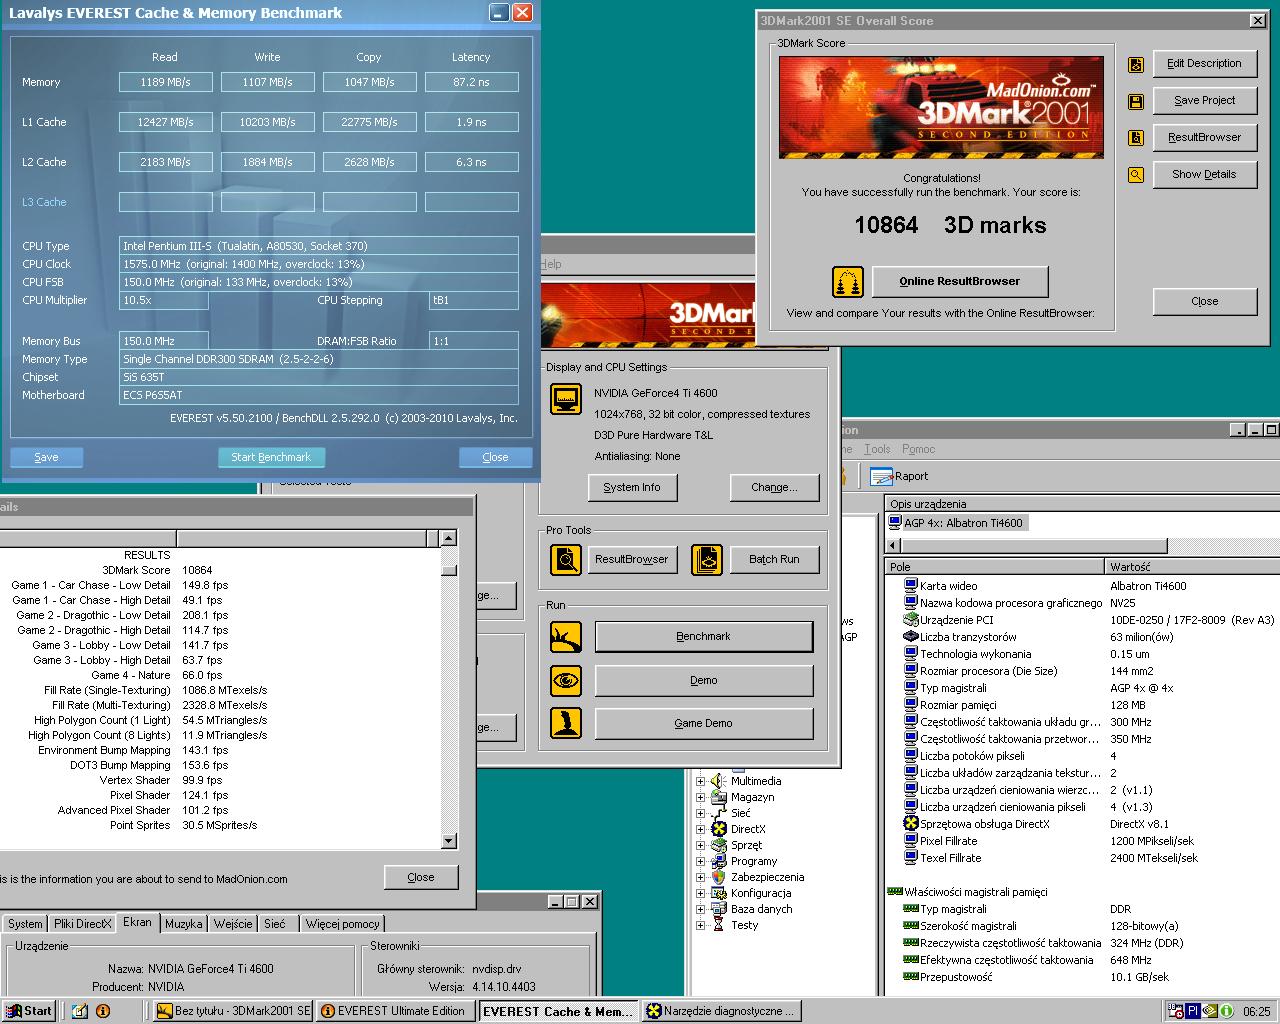Click the Konfiguracja gear icon in the tree
The height and width of the screenshot is (1024, 1280).
click(718, 893)
